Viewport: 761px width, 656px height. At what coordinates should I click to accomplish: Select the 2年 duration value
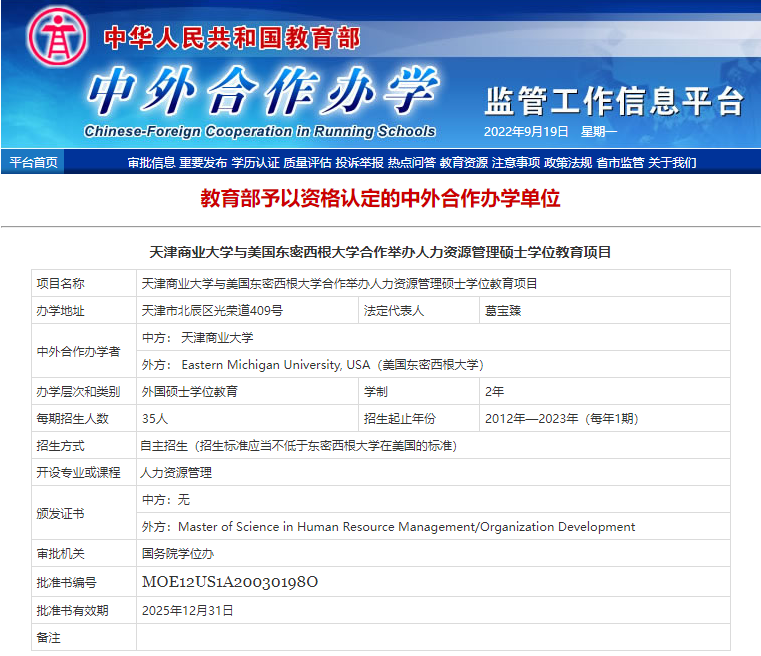(x=495, y=392)
